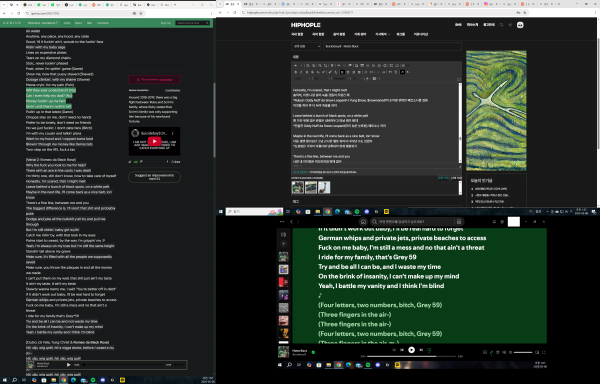This screenshot has width=600, height=384.
Task: Open board category dropdown beside title field
Action: point(306,46)
